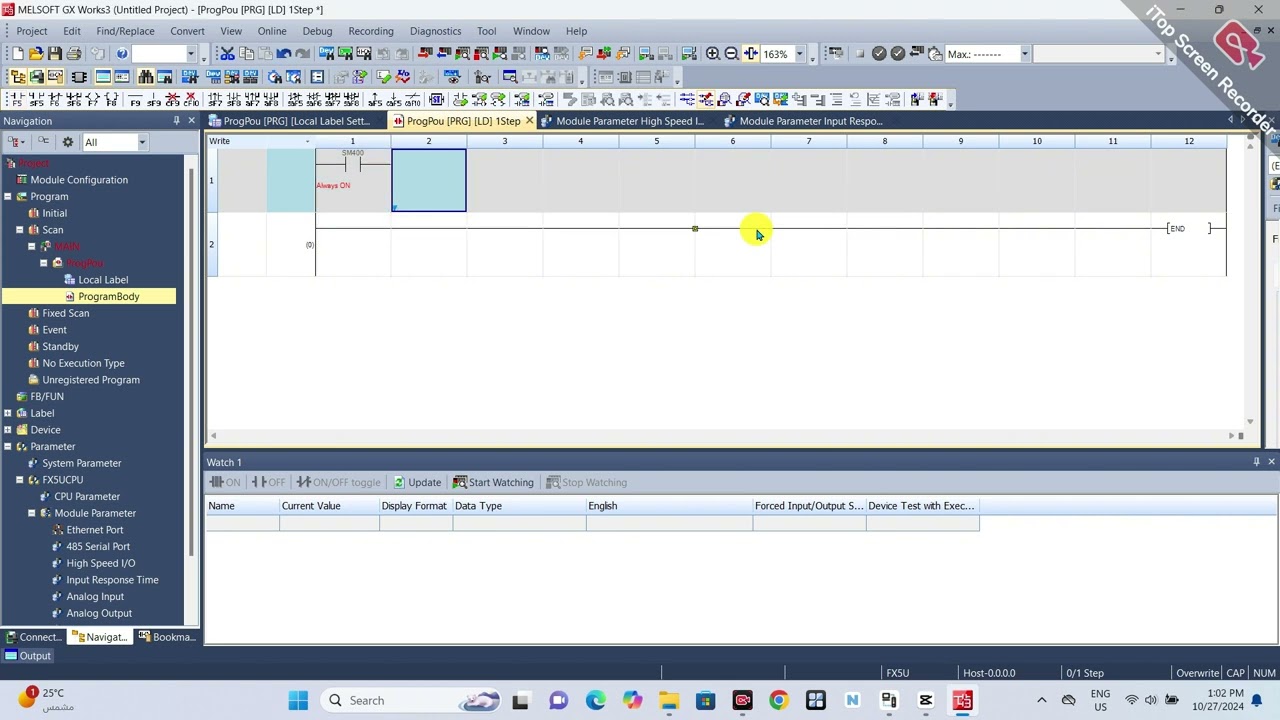The height and width of the screenshot is (720, 1280).
Task: Delete horizontal line with the cF9 icon
Action: [173, 99]
